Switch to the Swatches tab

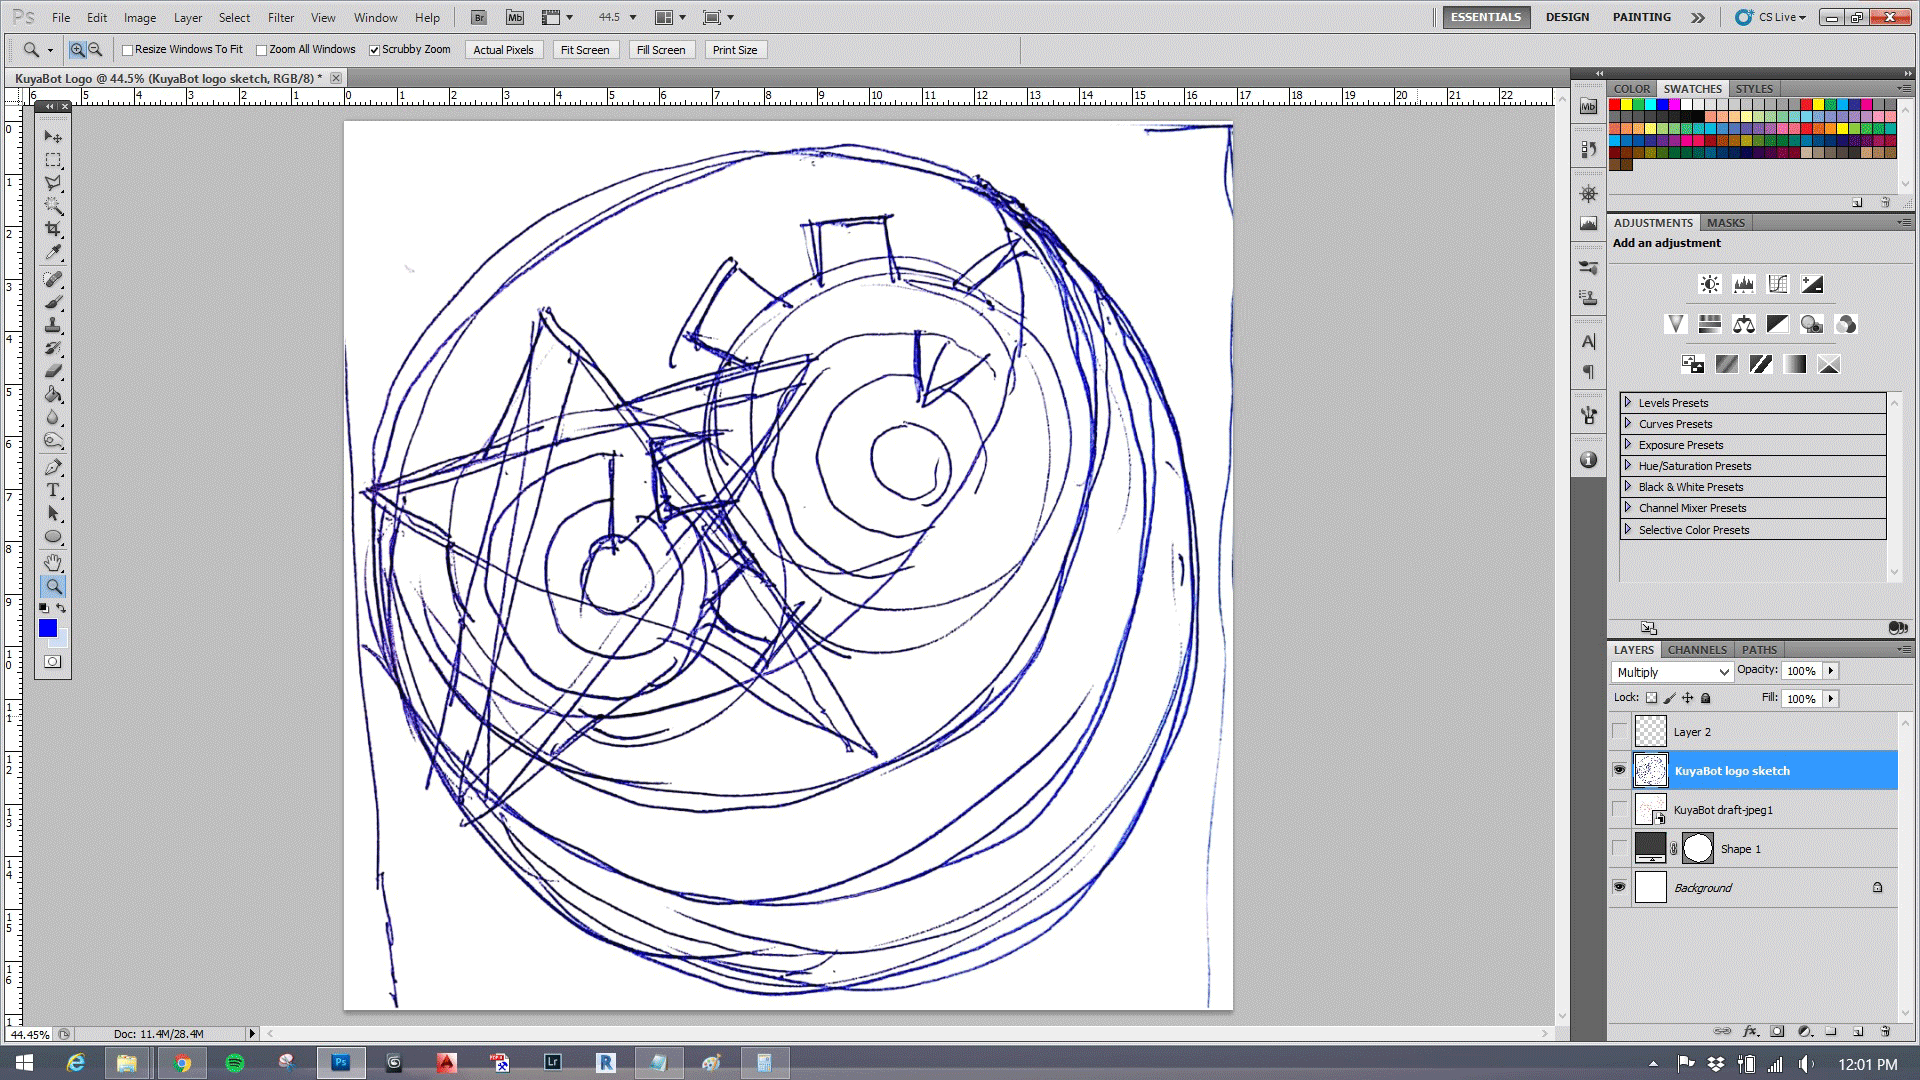(1692, 87)
